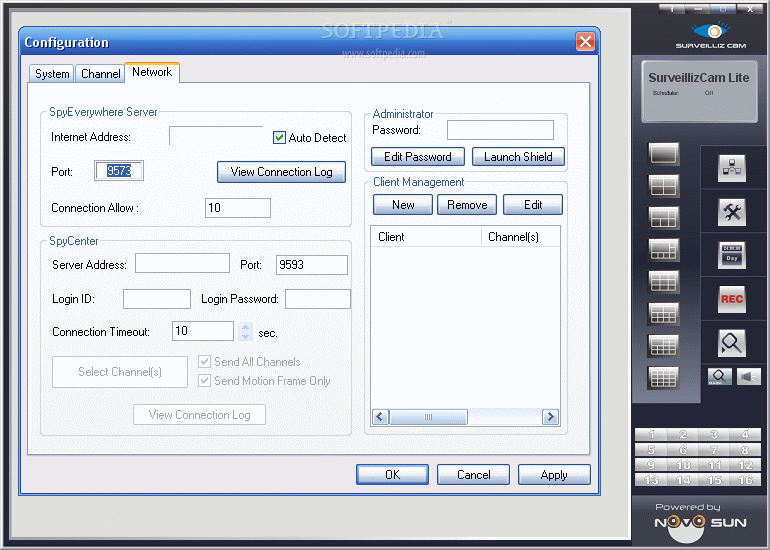Choose the seventh screen layout icon
770x550 pixels.
[x=663, y=346]
